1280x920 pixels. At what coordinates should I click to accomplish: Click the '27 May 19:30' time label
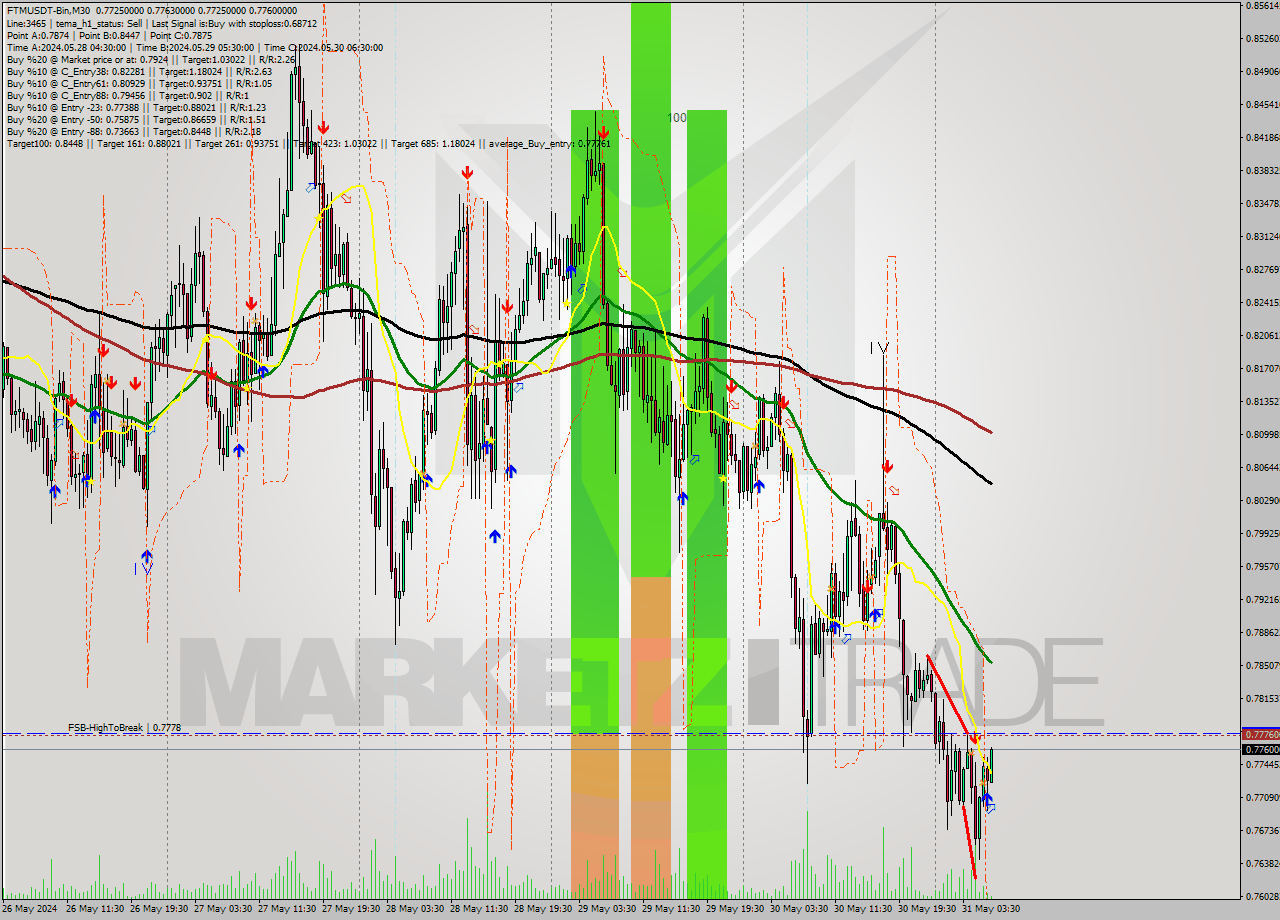(351, 909)
